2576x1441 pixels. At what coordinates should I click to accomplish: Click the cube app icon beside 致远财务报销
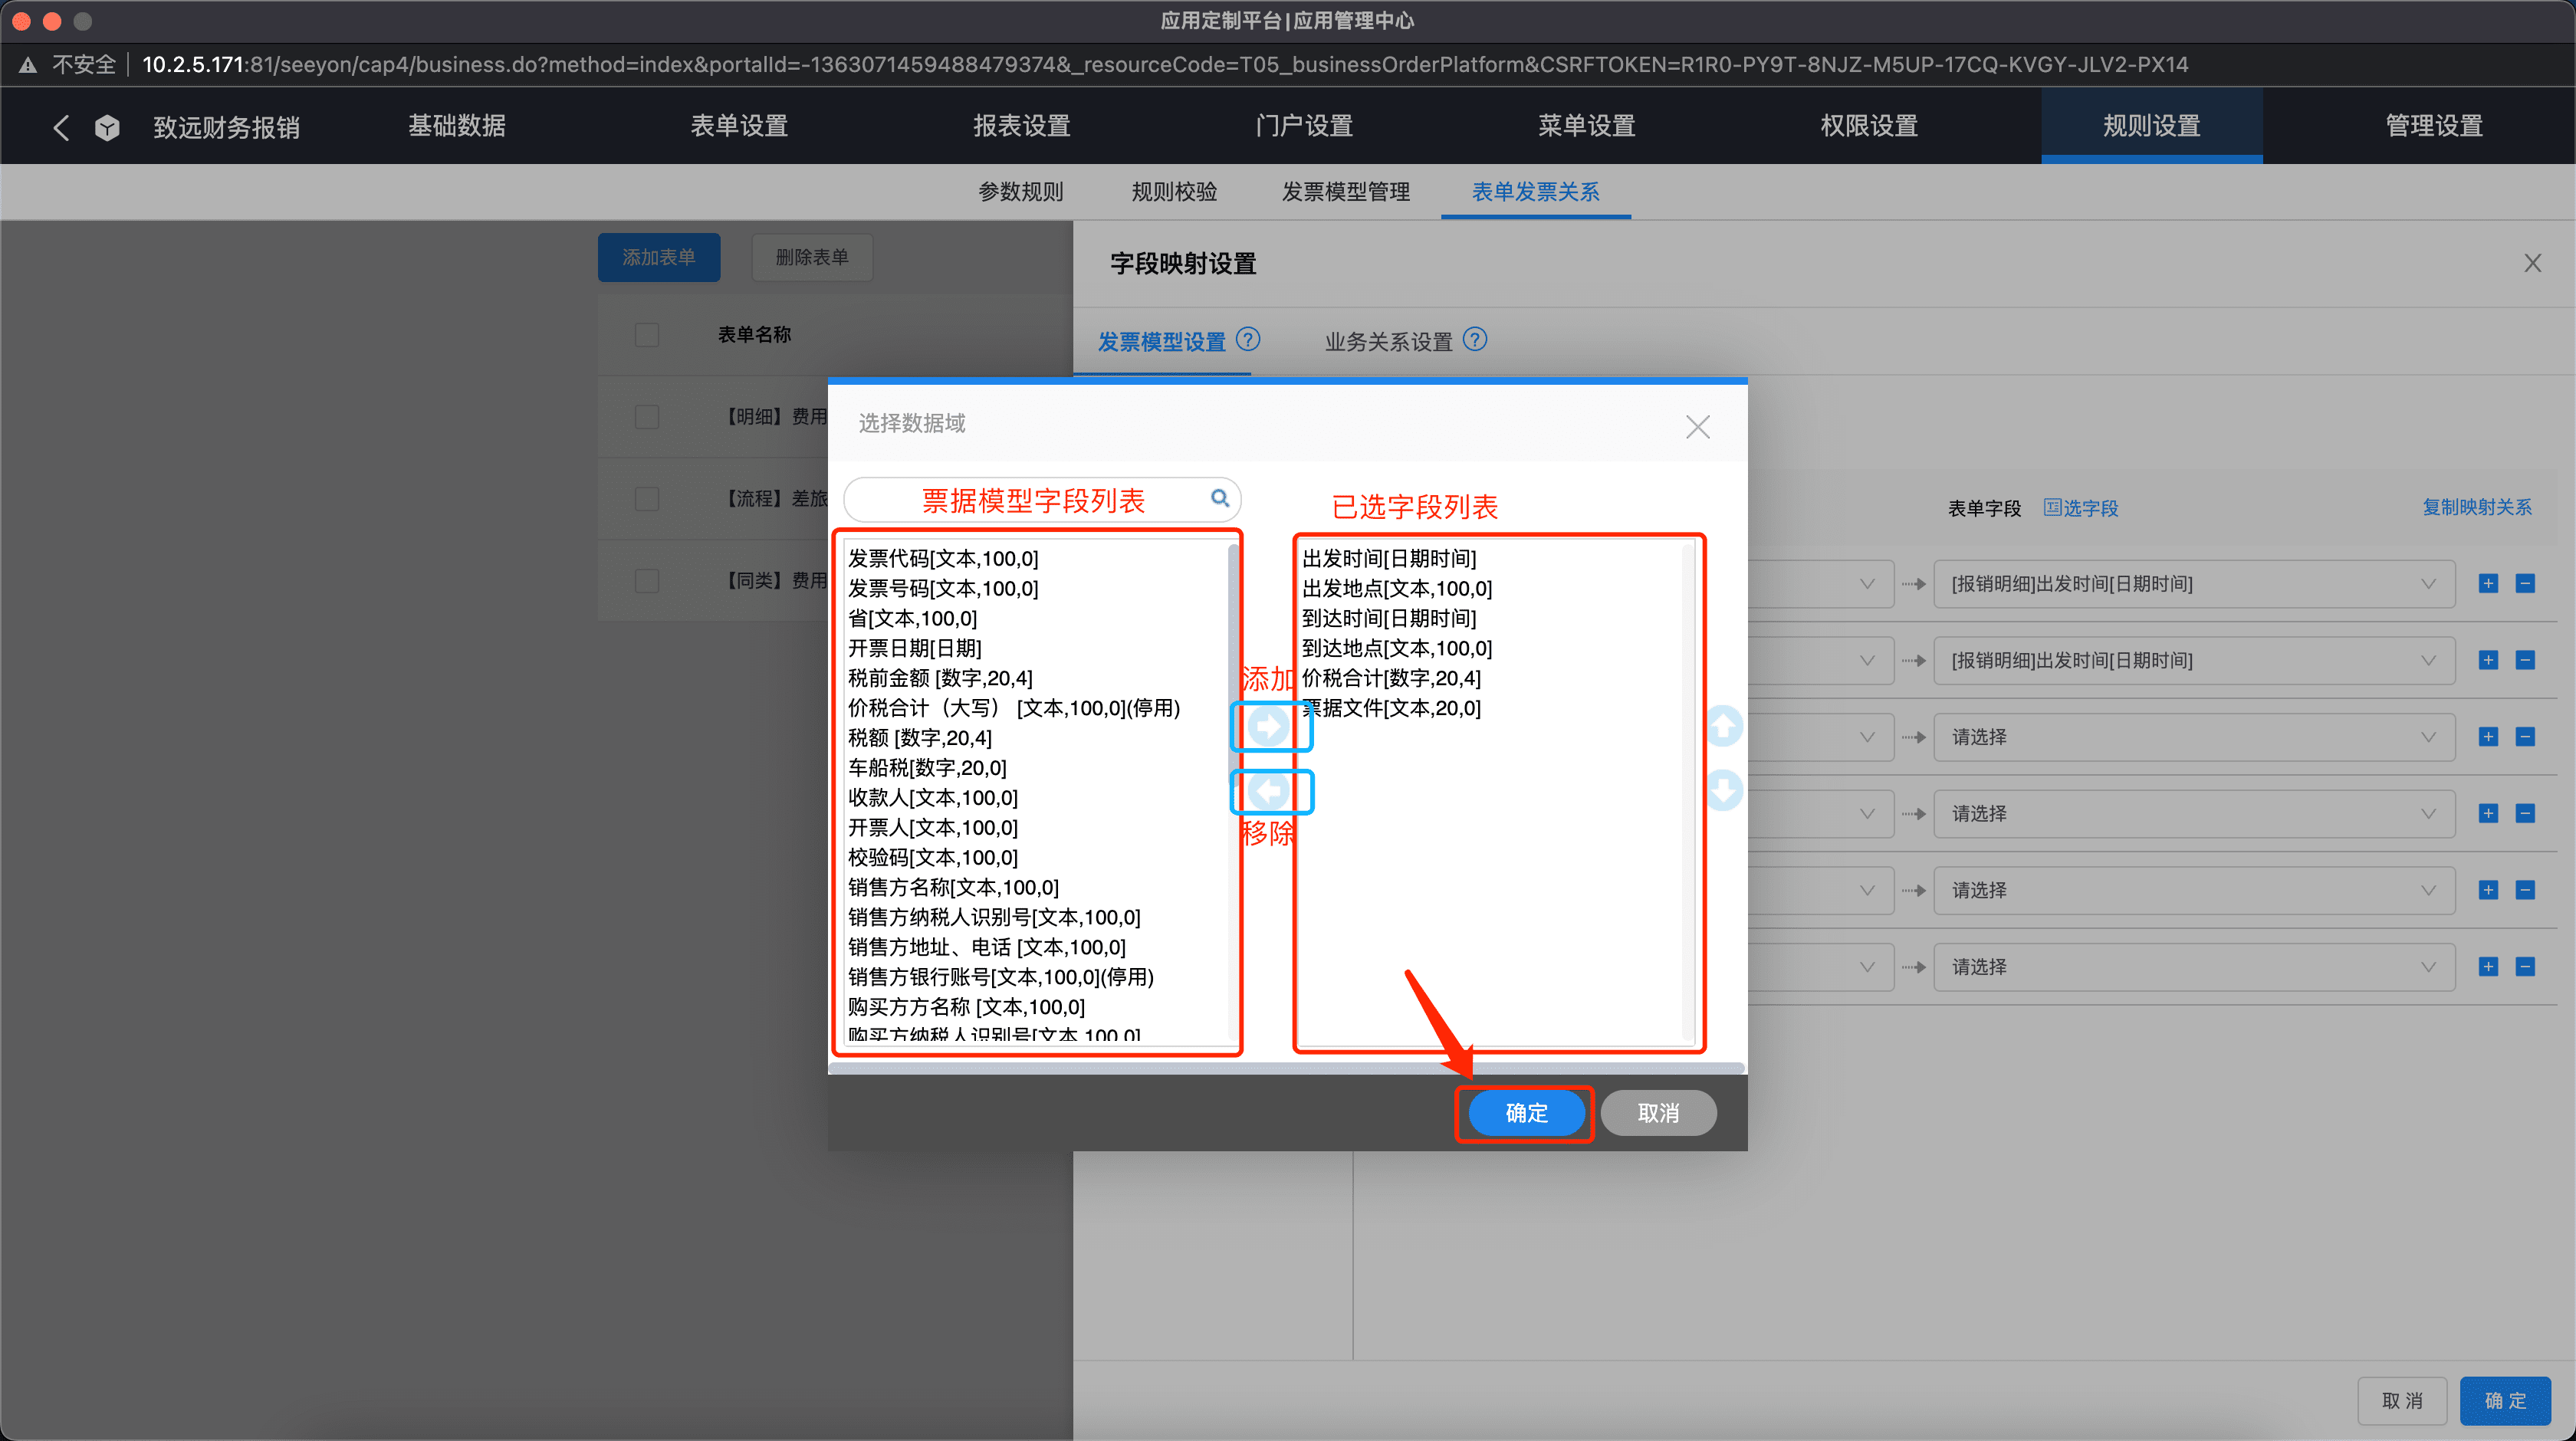coord(107,127)
